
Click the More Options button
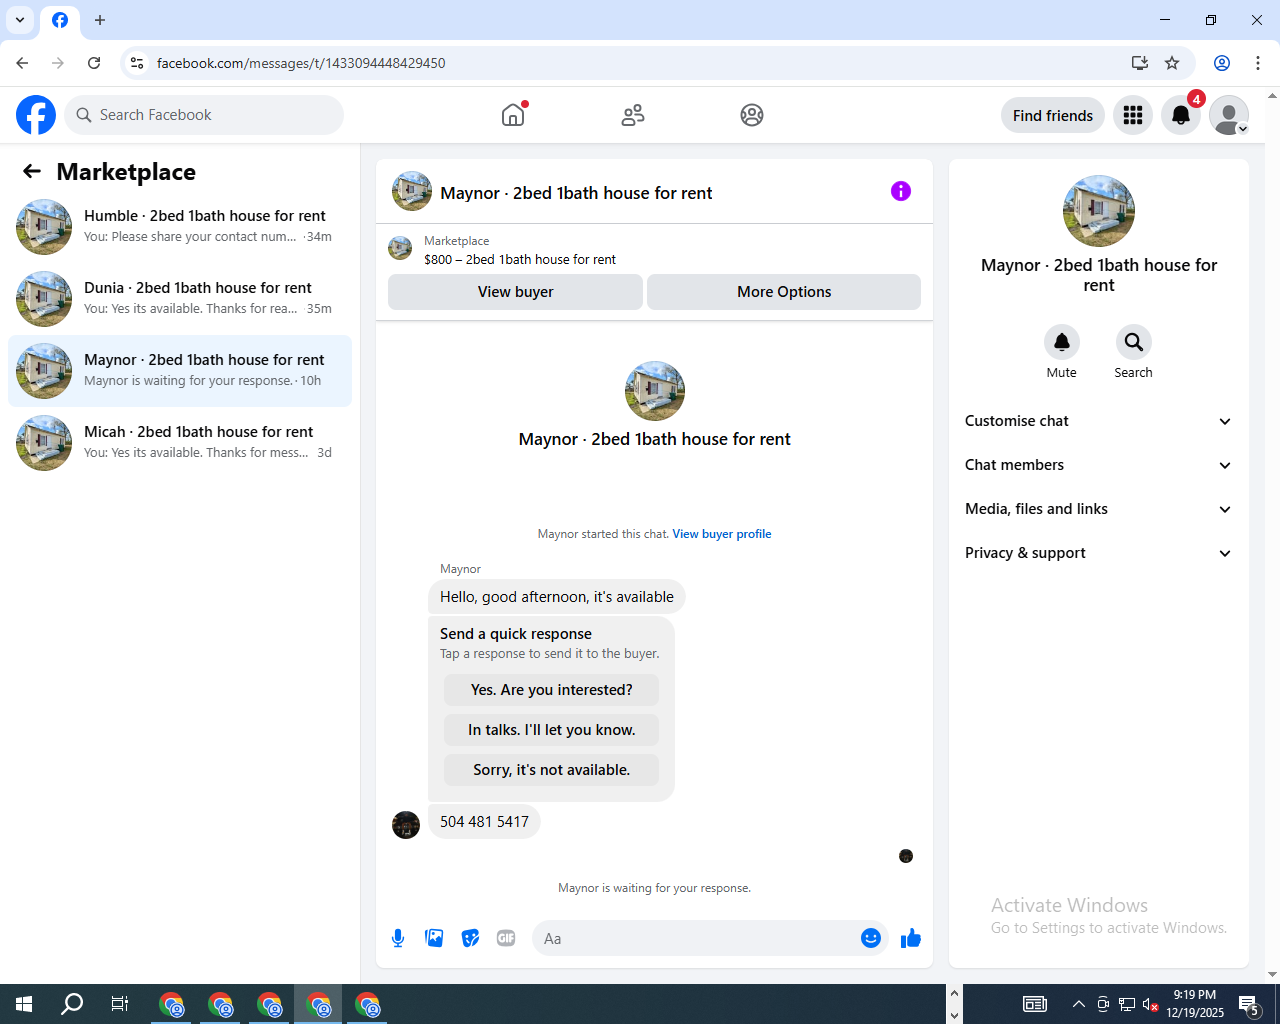(x=784, y=292)
